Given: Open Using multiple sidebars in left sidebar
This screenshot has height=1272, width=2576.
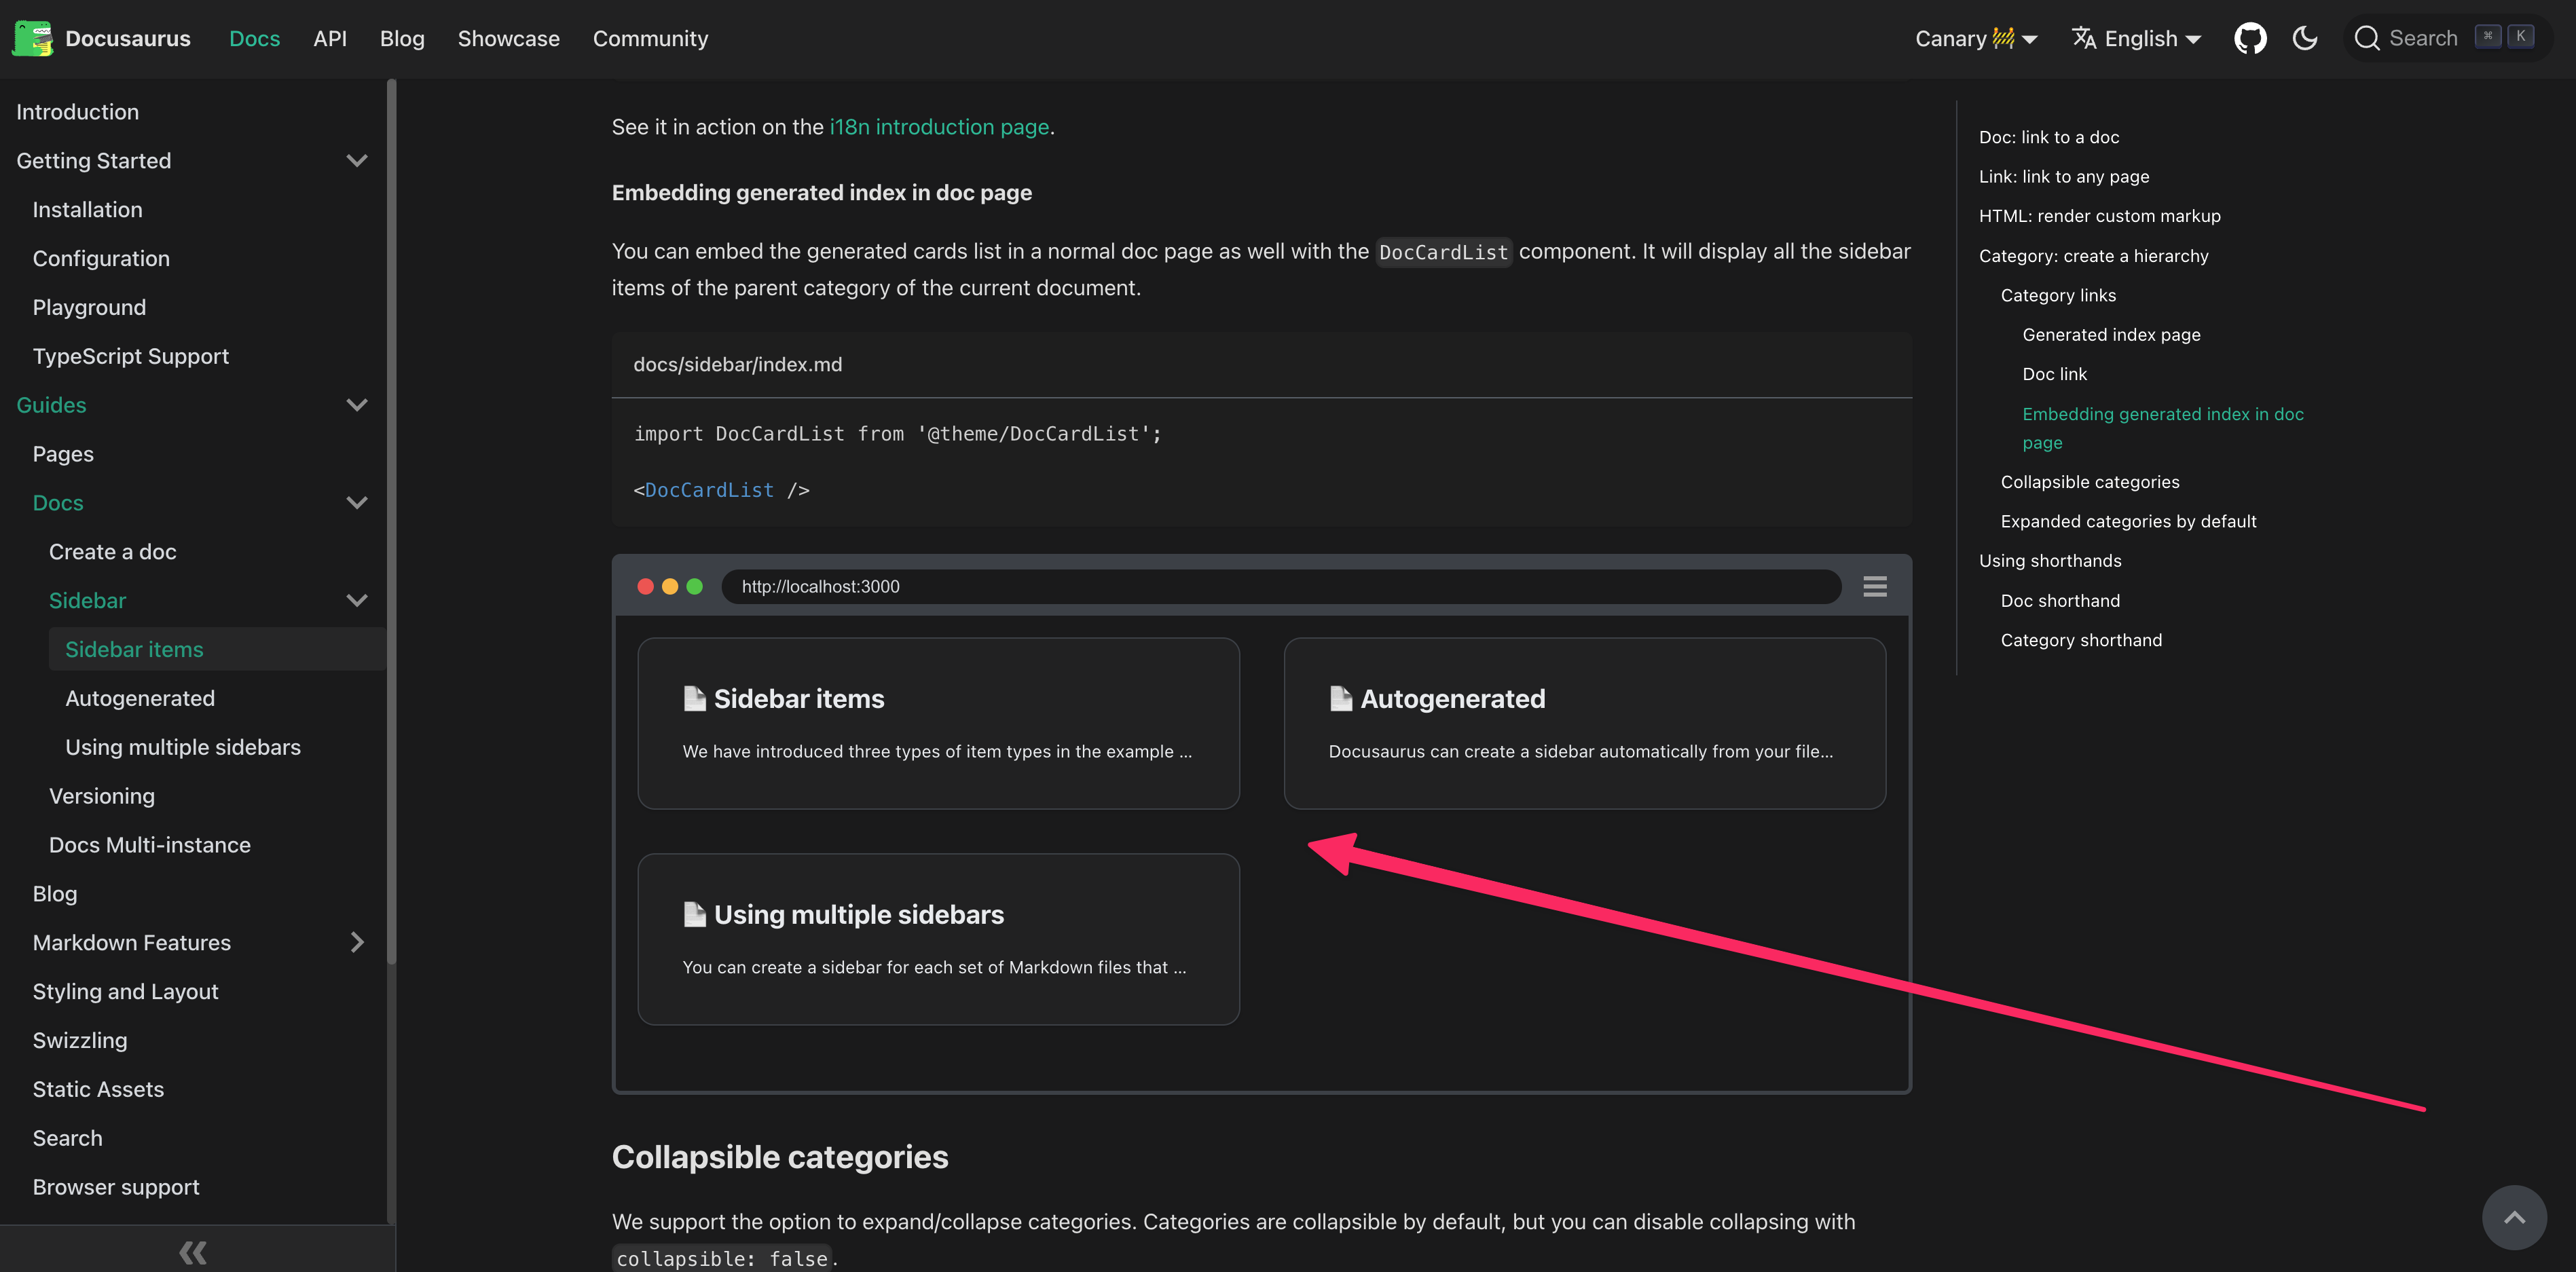Looking at the screenshot, I should pos(183,748).
